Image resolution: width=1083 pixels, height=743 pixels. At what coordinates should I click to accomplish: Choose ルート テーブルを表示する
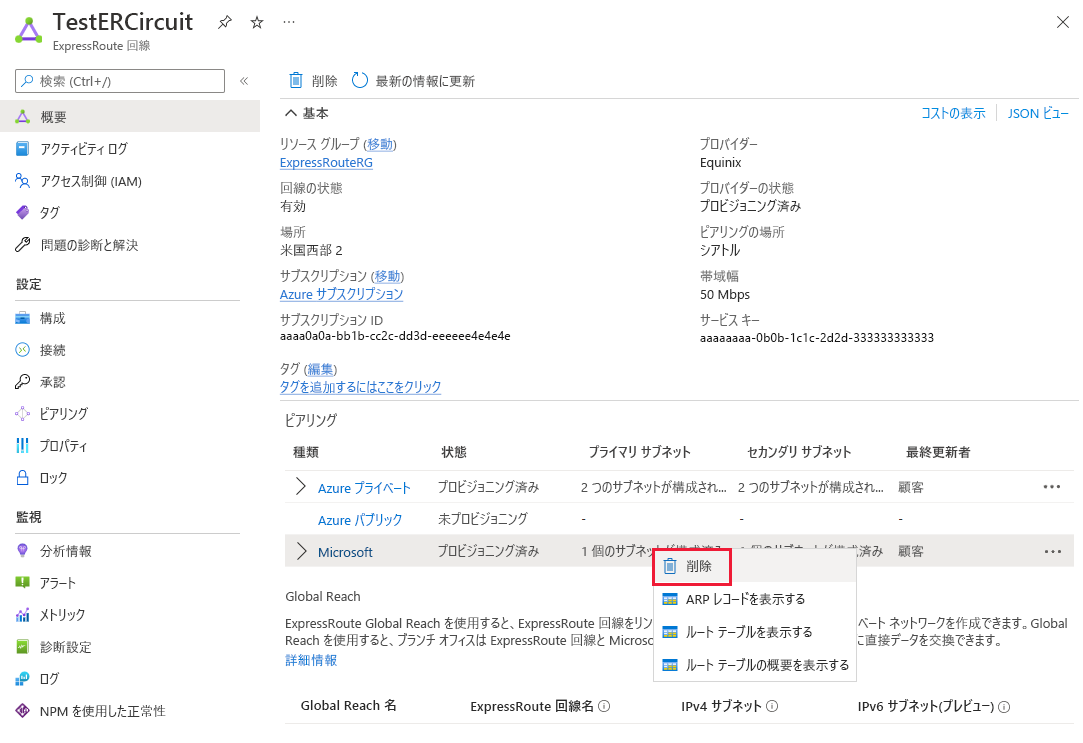coord(754,632)
